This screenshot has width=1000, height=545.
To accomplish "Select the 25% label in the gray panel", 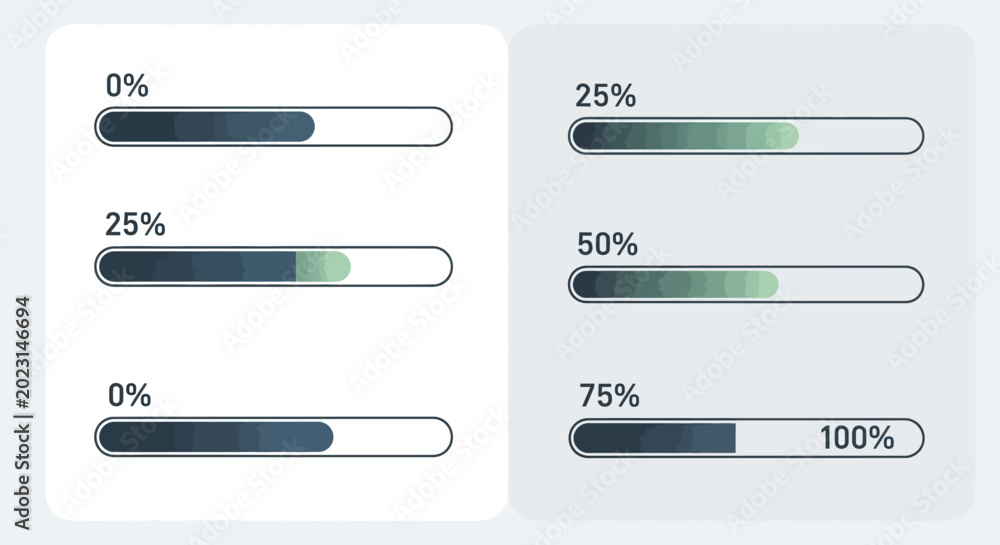I will pos(605,96).
